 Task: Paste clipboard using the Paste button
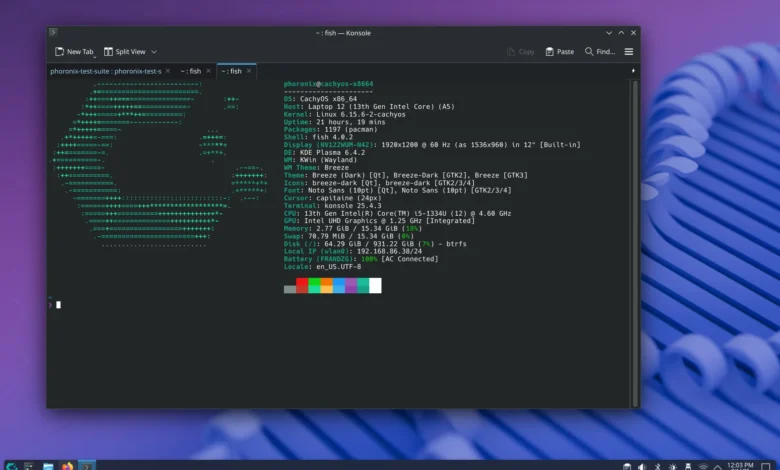pos(560,52)
